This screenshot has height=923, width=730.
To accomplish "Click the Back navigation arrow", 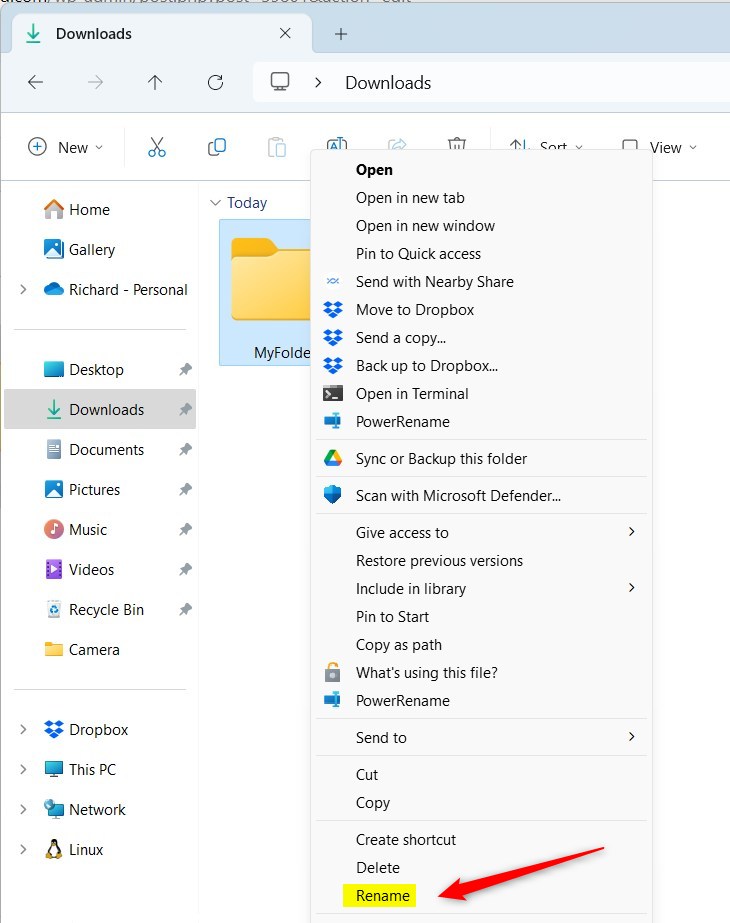I will tap(36, 82).
